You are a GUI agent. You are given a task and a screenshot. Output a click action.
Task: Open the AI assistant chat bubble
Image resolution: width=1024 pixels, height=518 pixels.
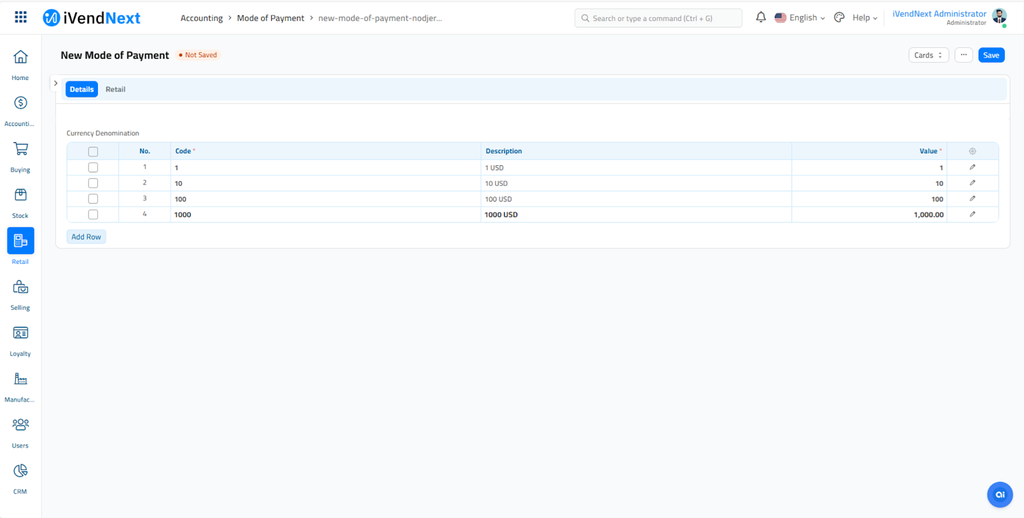(999, 494)
